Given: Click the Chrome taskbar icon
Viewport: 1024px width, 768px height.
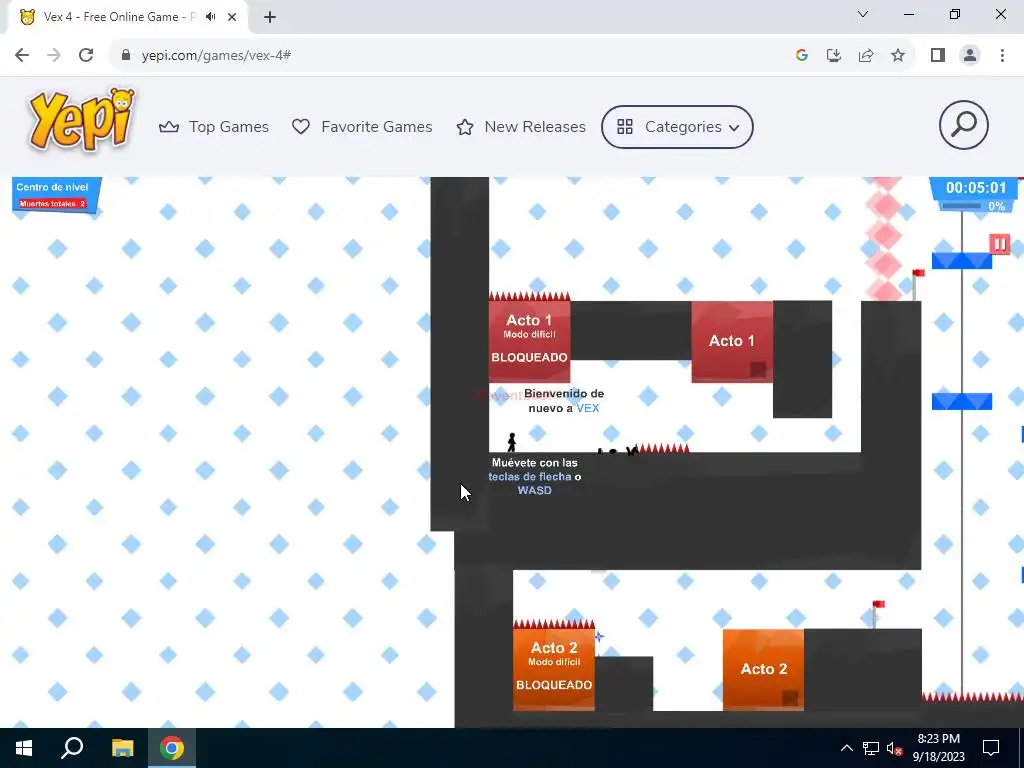Looking at the screenshot, I should (172, 748).
